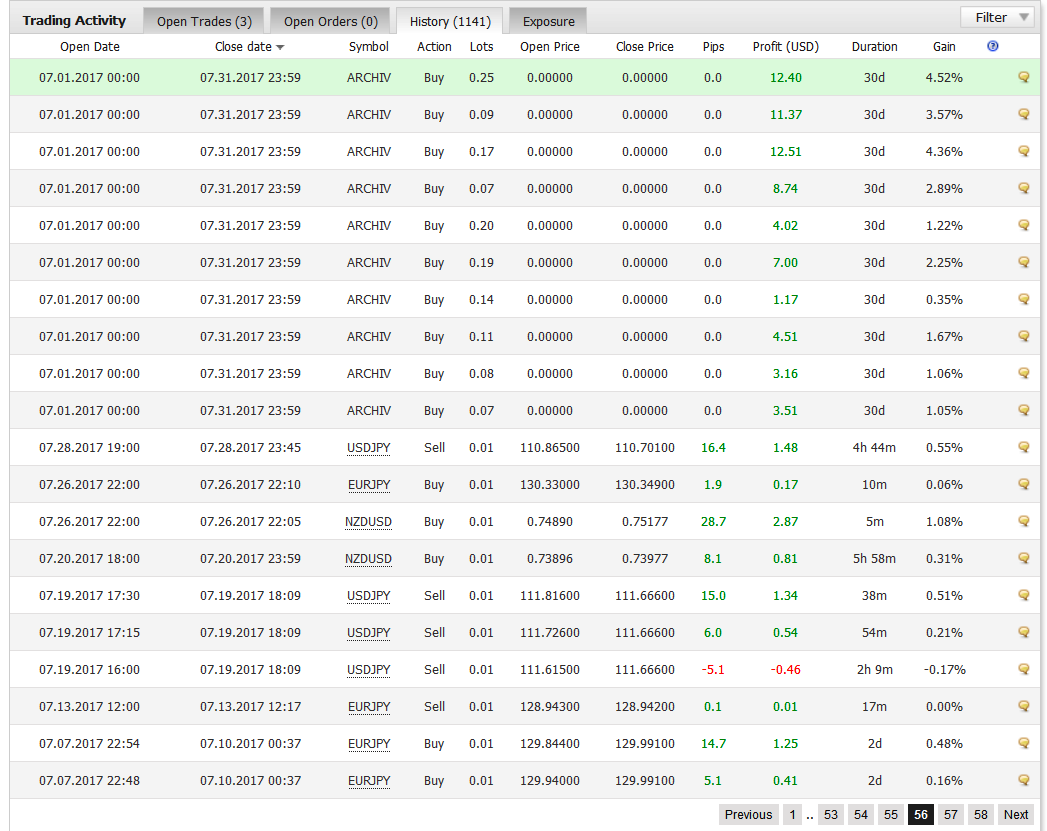The image size is (1047, 831).
Task: Open comment icon for 11.37 profit row
Action: point(1023,114)
